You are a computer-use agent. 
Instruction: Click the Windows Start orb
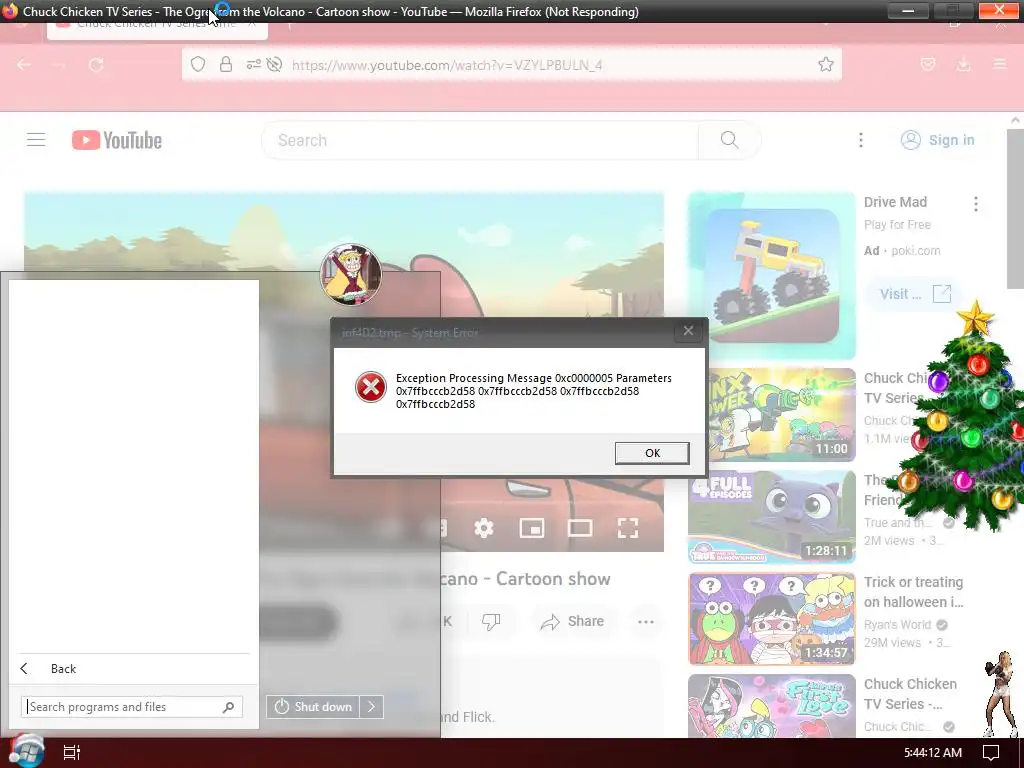click(26, 752)
